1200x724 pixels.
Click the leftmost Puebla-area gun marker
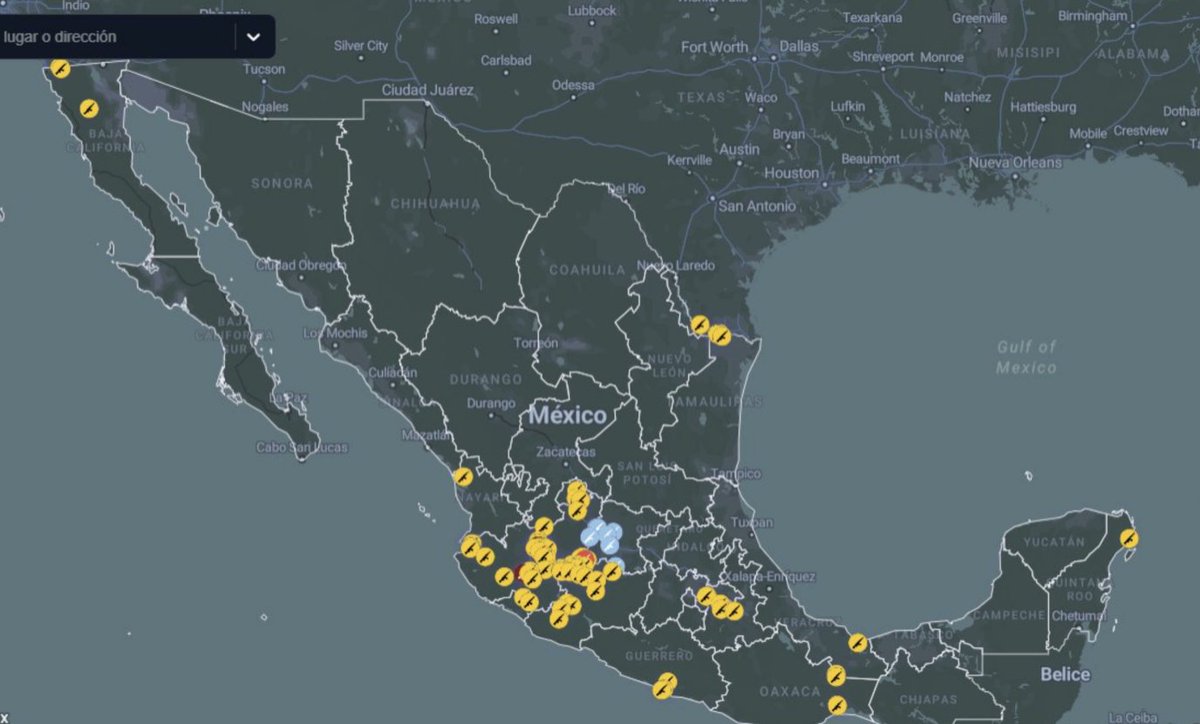[706, 596]
